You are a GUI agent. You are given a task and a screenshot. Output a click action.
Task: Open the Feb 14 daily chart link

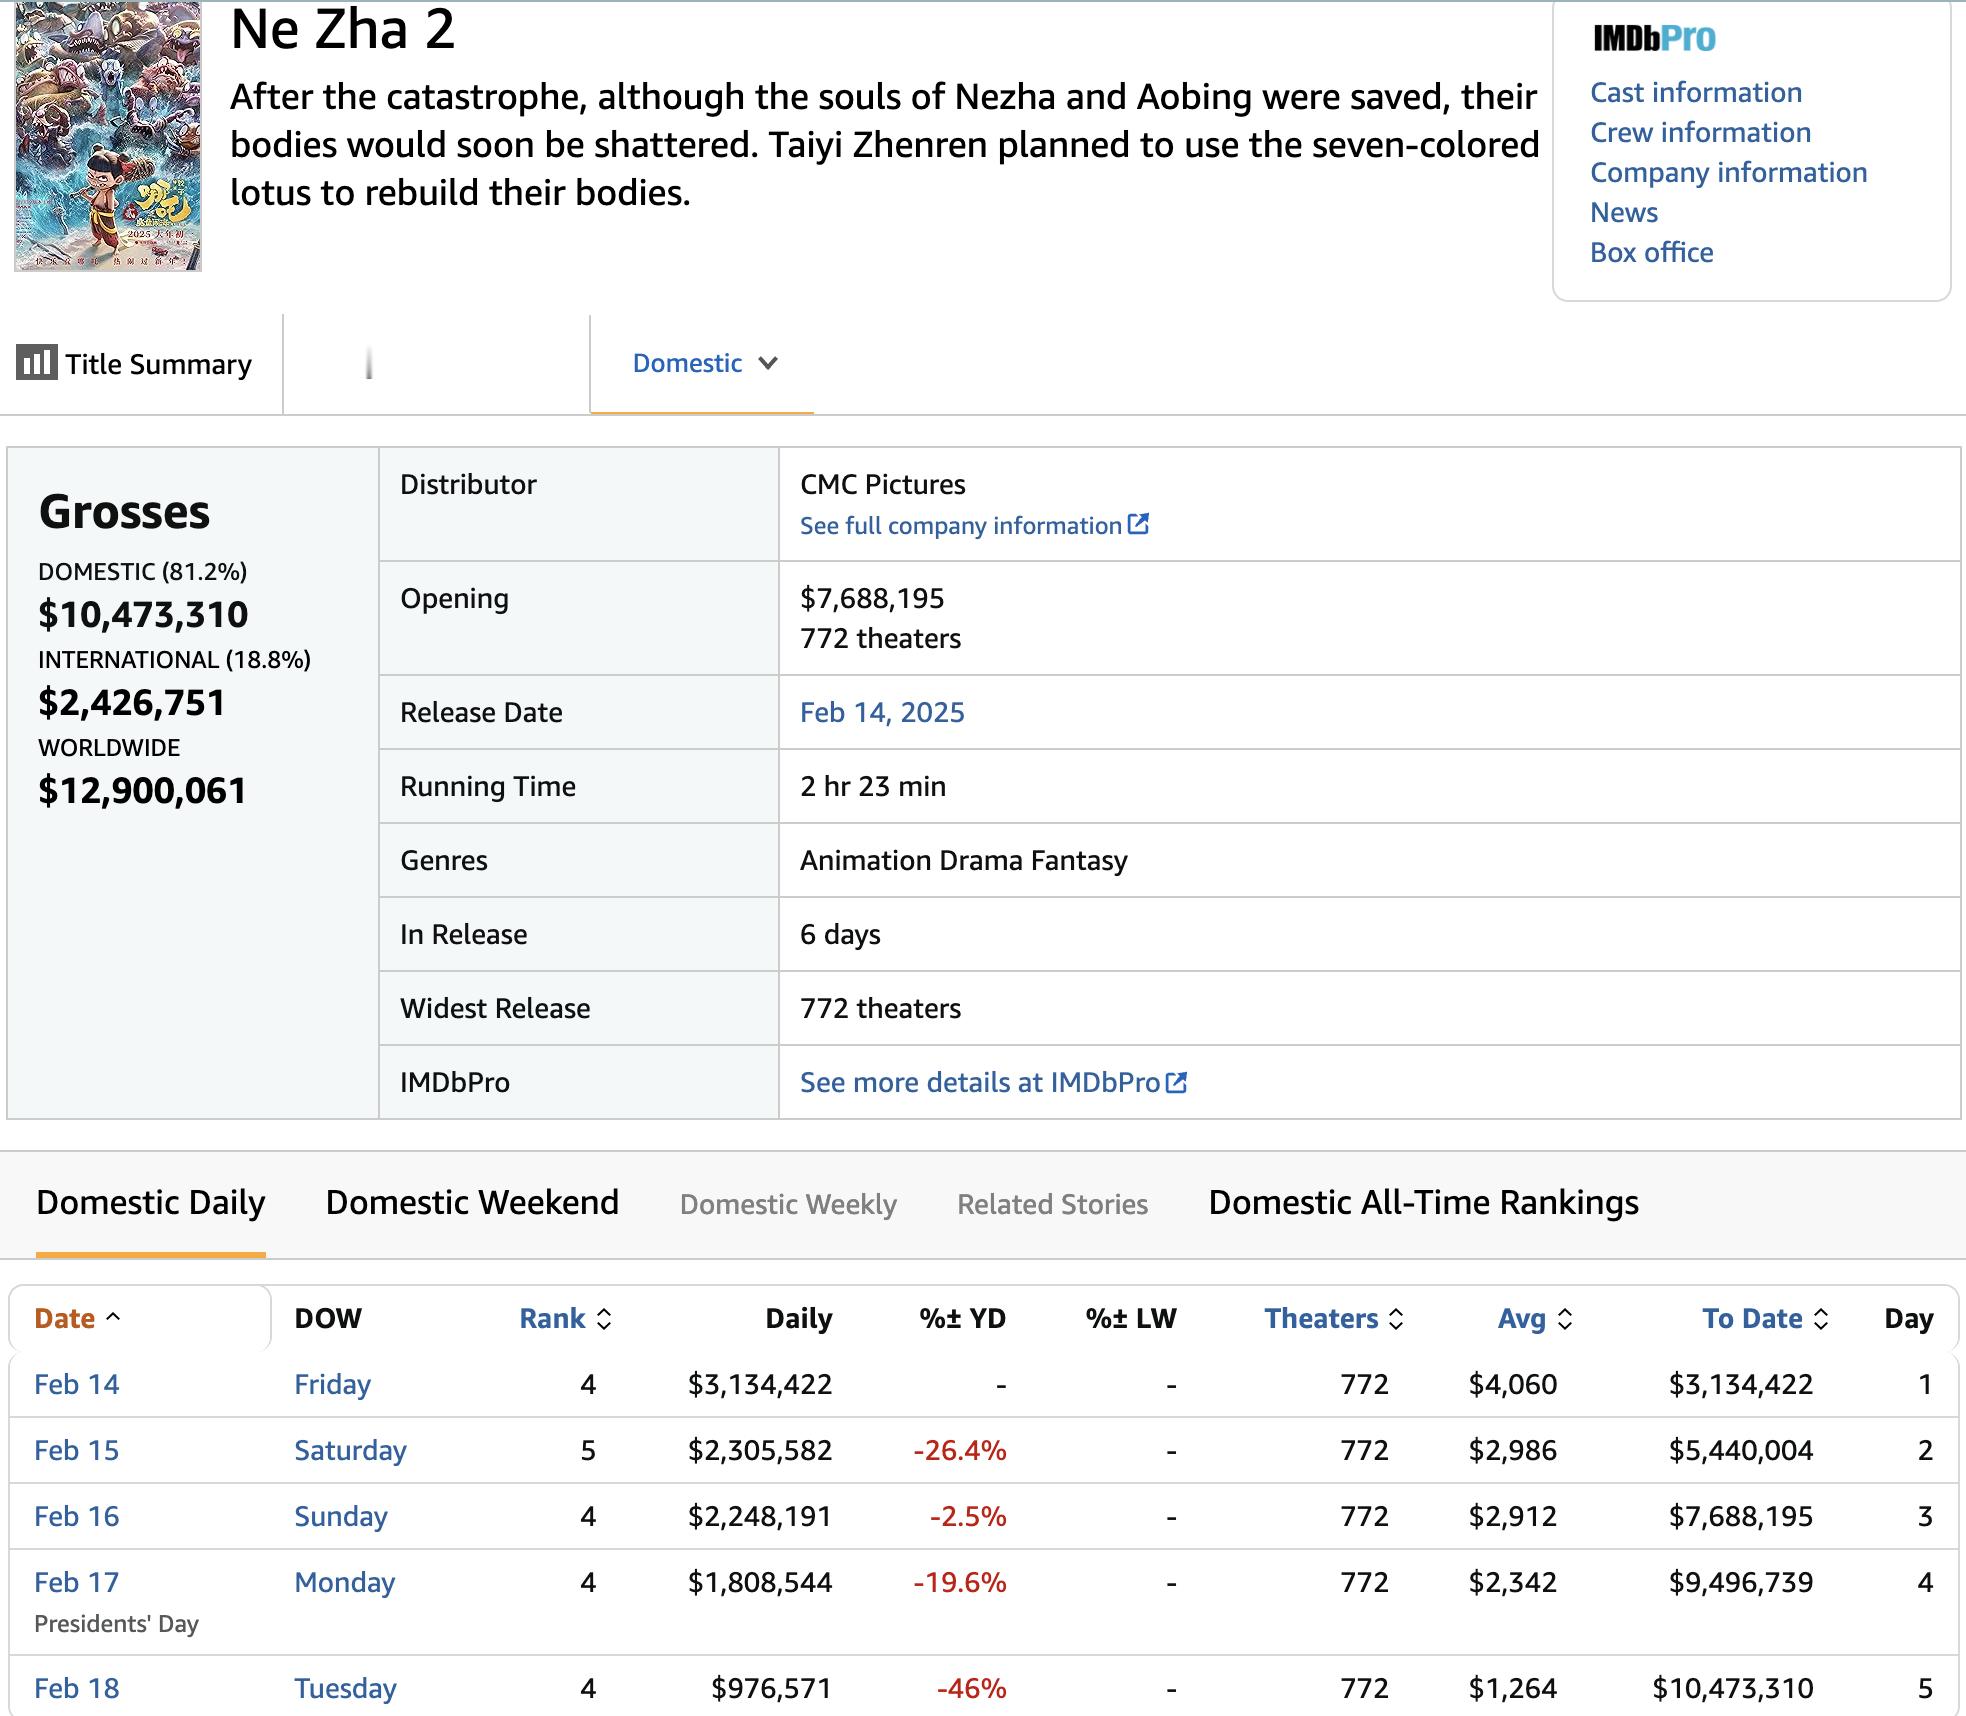76,1384
